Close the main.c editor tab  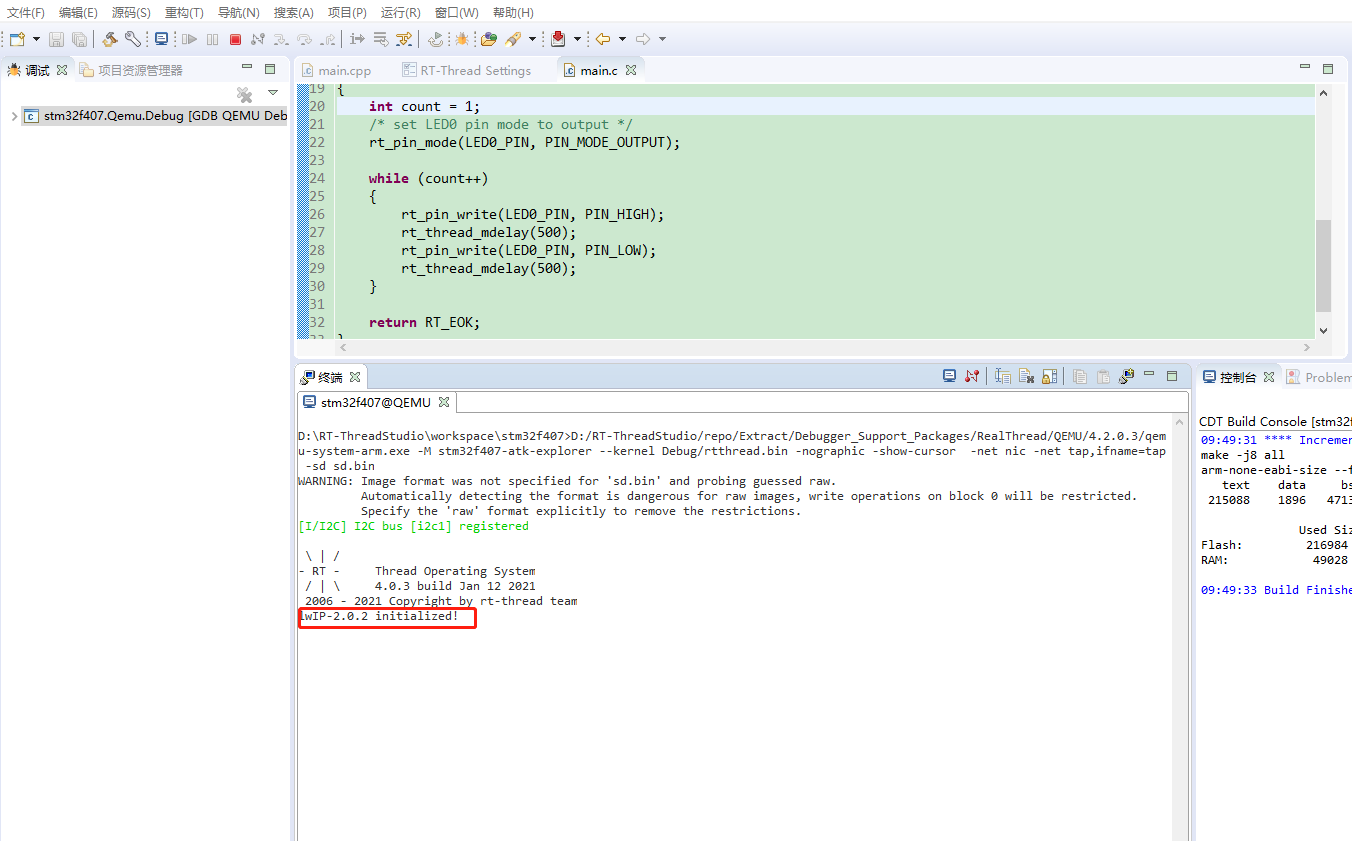(x=631, y=70)
